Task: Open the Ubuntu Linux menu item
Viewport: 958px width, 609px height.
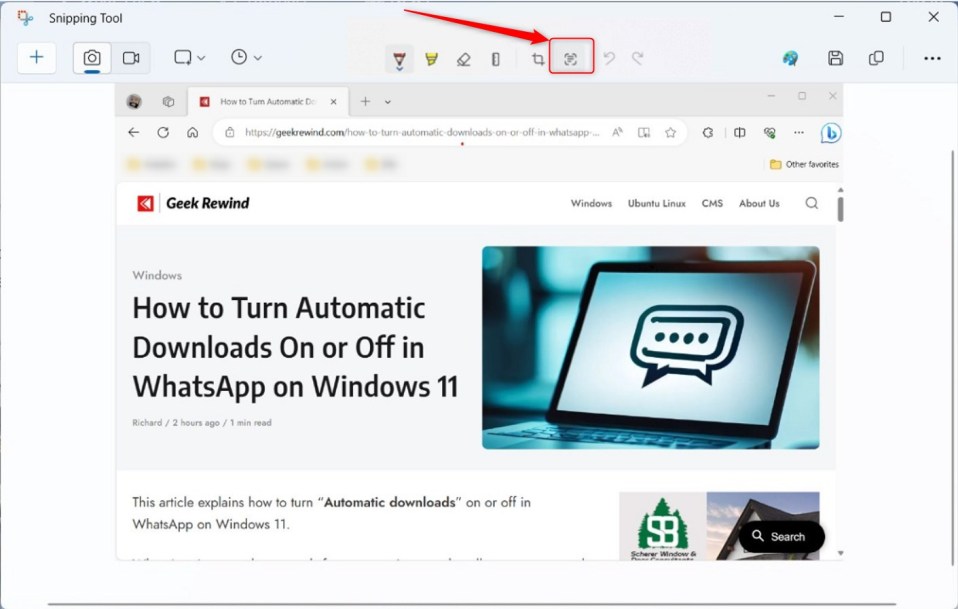Action: coord(657,203)
